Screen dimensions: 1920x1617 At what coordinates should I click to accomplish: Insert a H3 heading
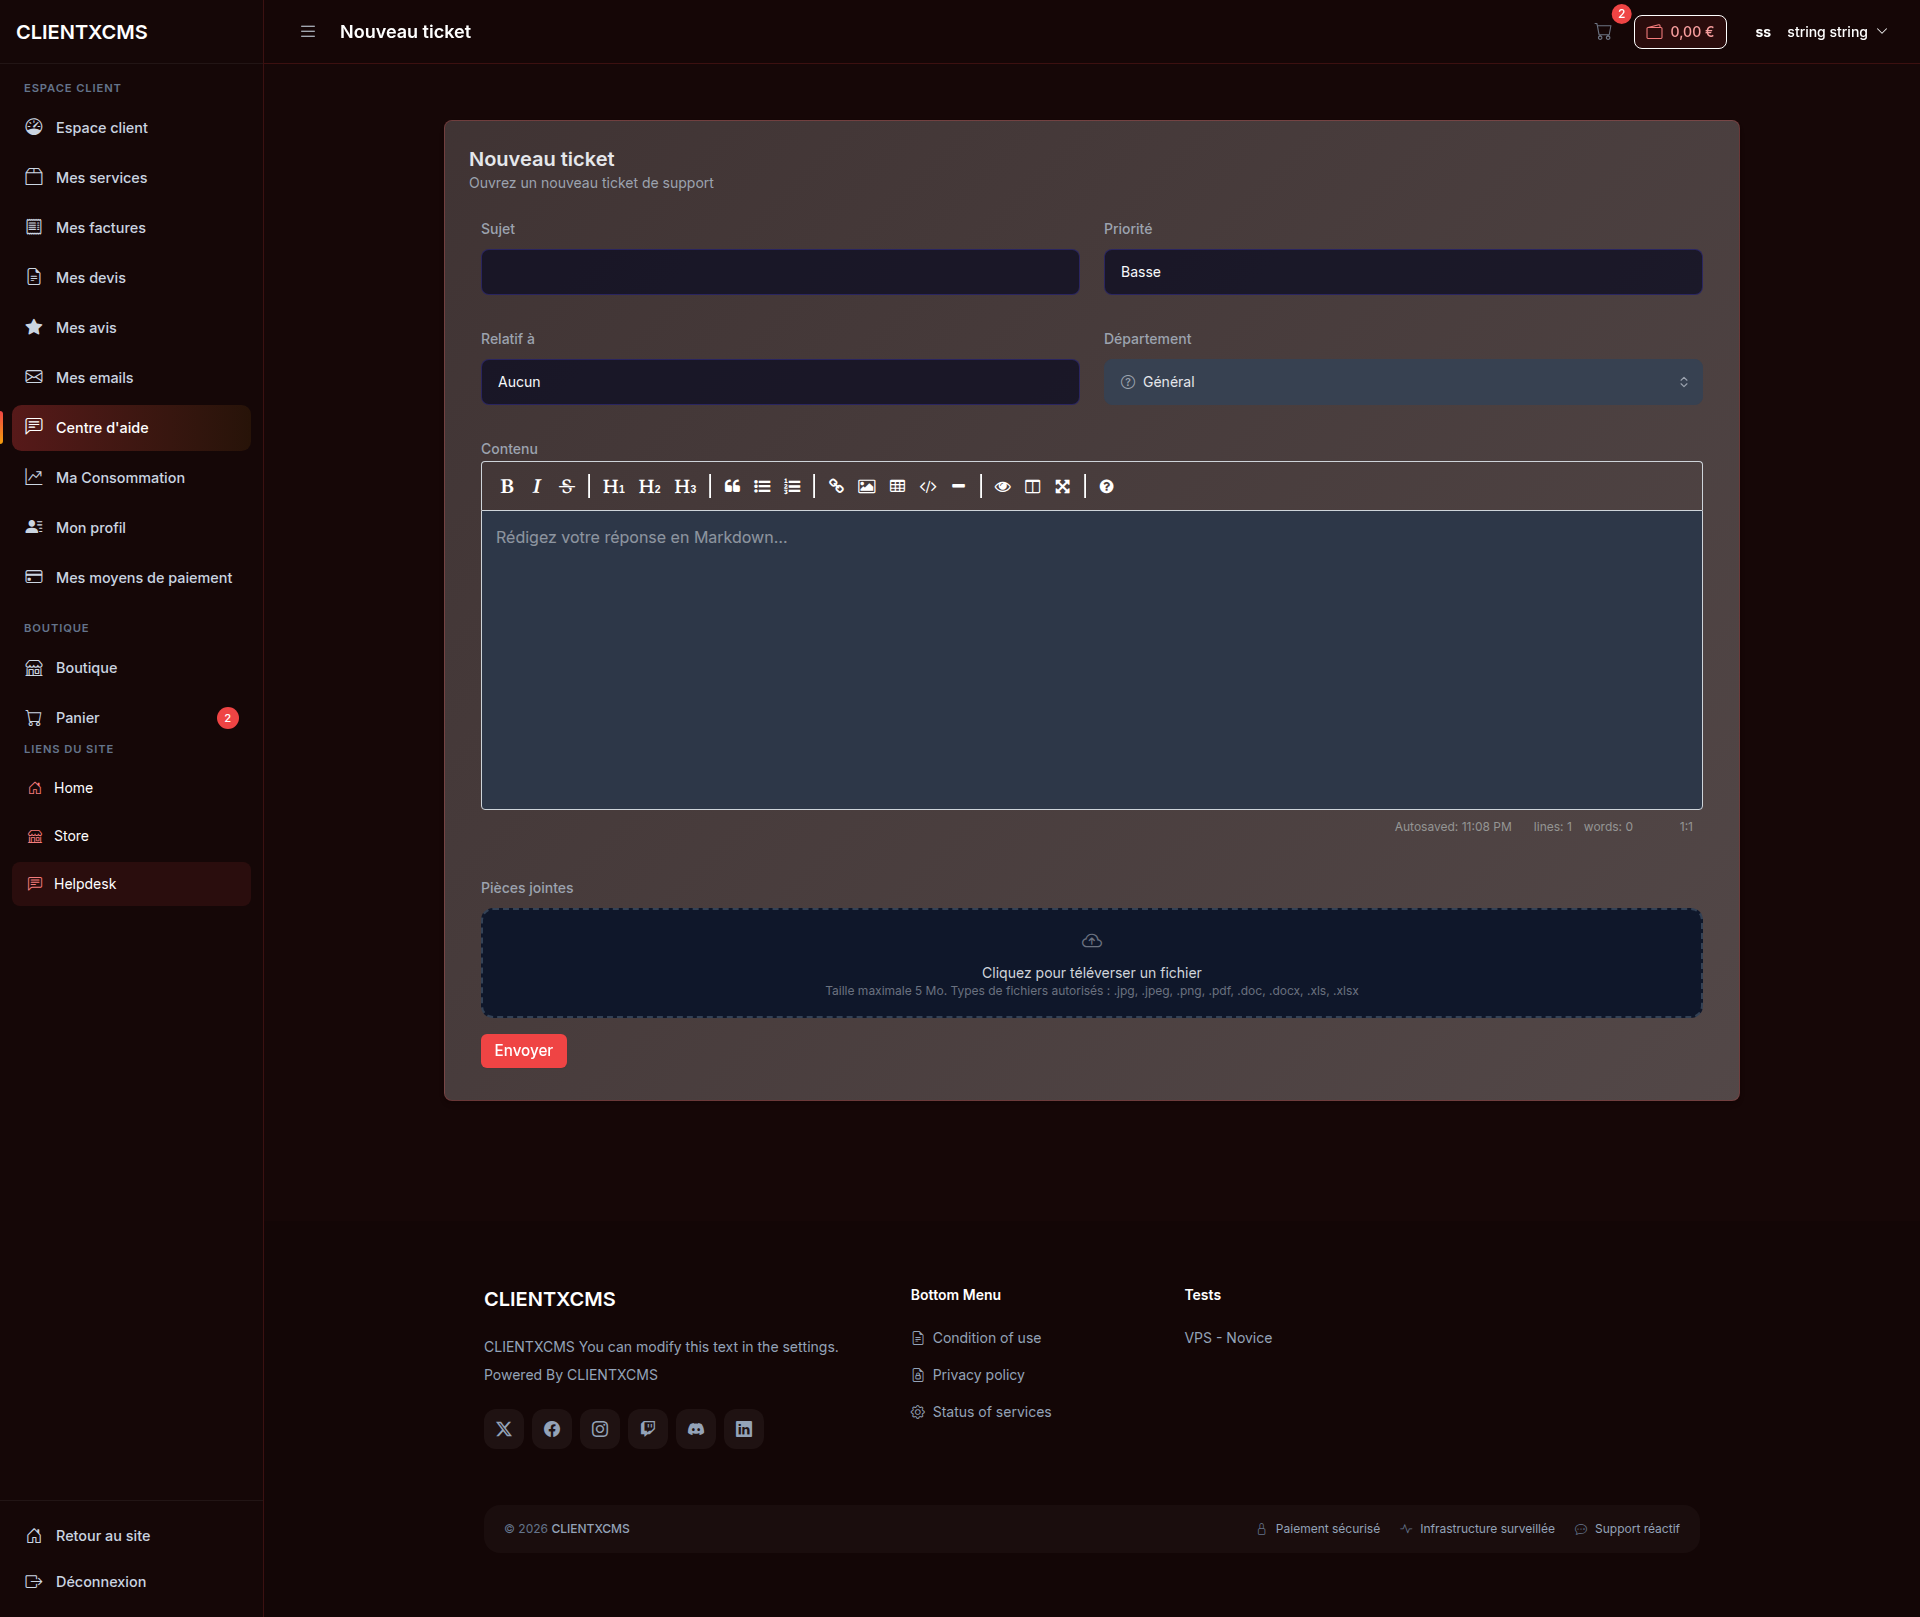tap(685, 487)
